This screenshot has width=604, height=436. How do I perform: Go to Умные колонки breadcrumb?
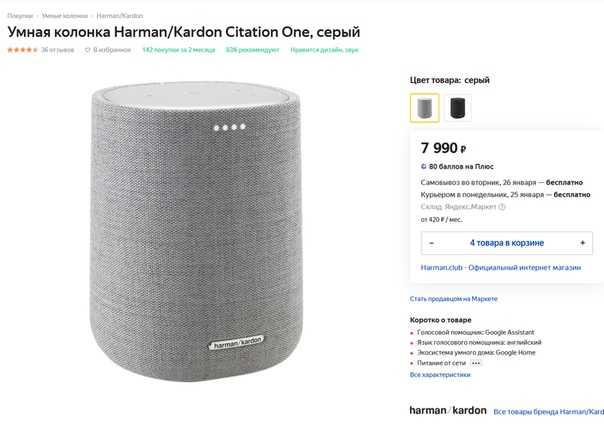pyautogui.click(x=65, y=16)
